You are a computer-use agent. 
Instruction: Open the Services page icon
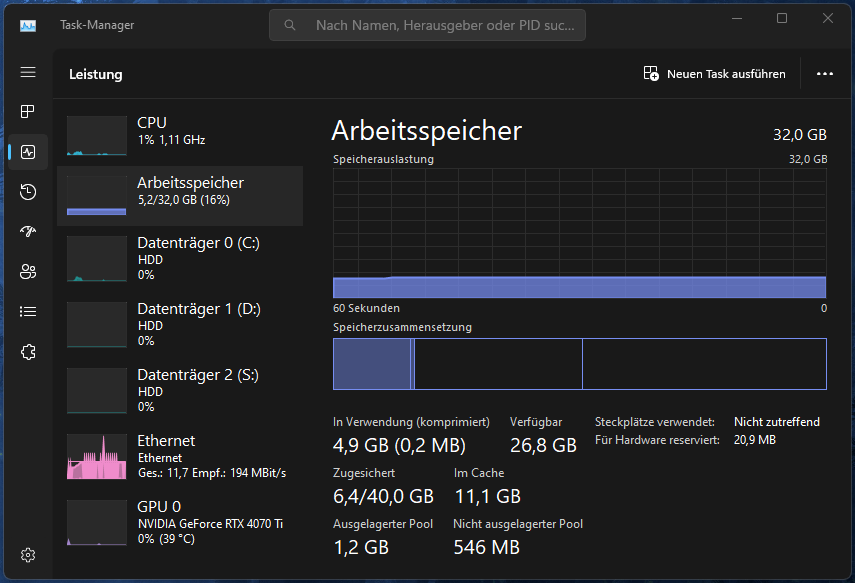pyautogui.click(x=28, y=352)
